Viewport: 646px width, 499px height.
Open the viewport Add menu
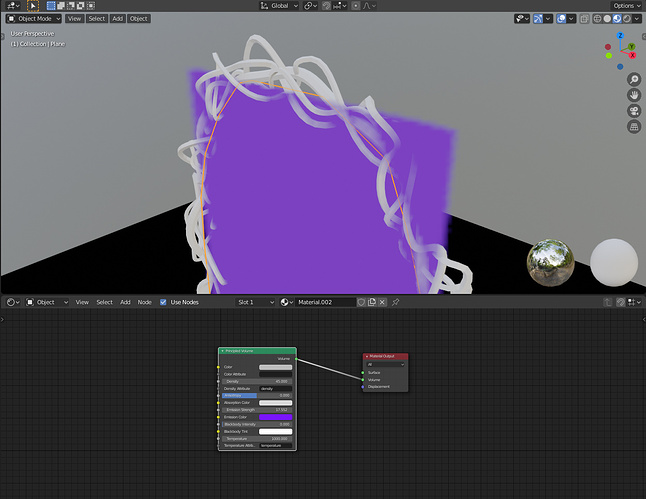click(117, 19)
